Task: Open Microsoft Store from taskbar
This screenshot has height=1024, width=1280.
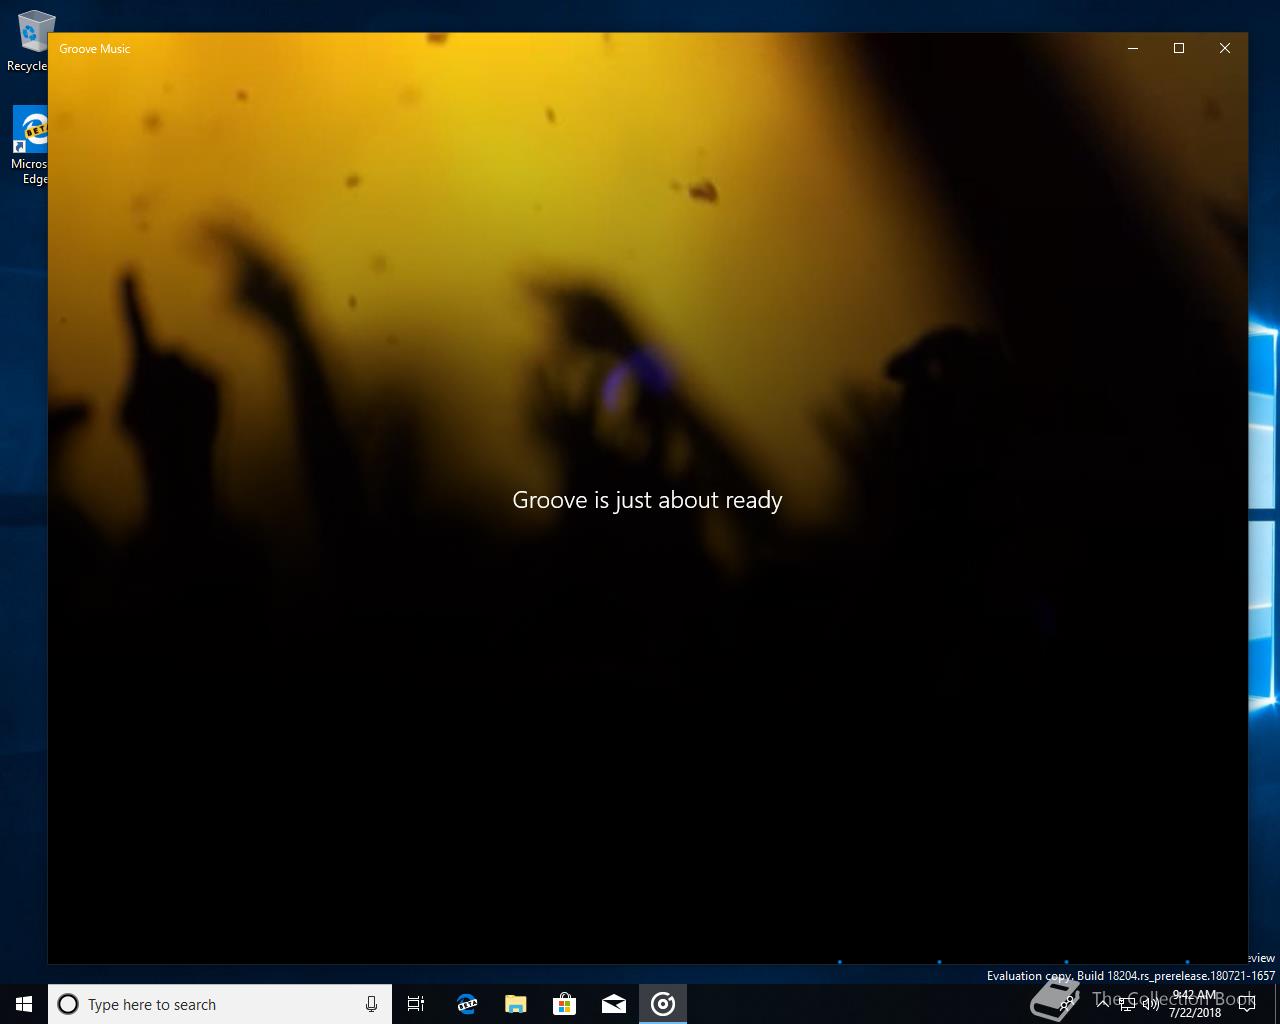Action: (x=565, y=1004)
